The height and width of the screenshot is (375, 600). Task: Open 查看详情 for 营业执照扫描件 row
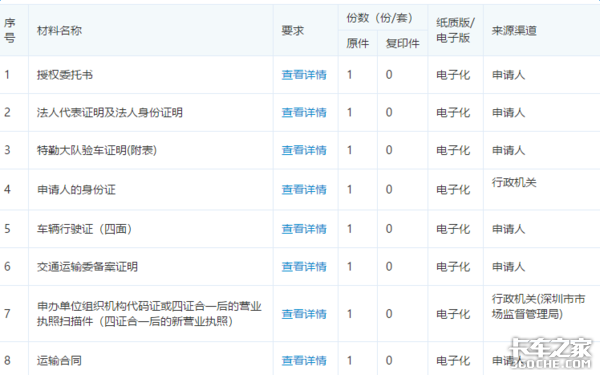304,314
